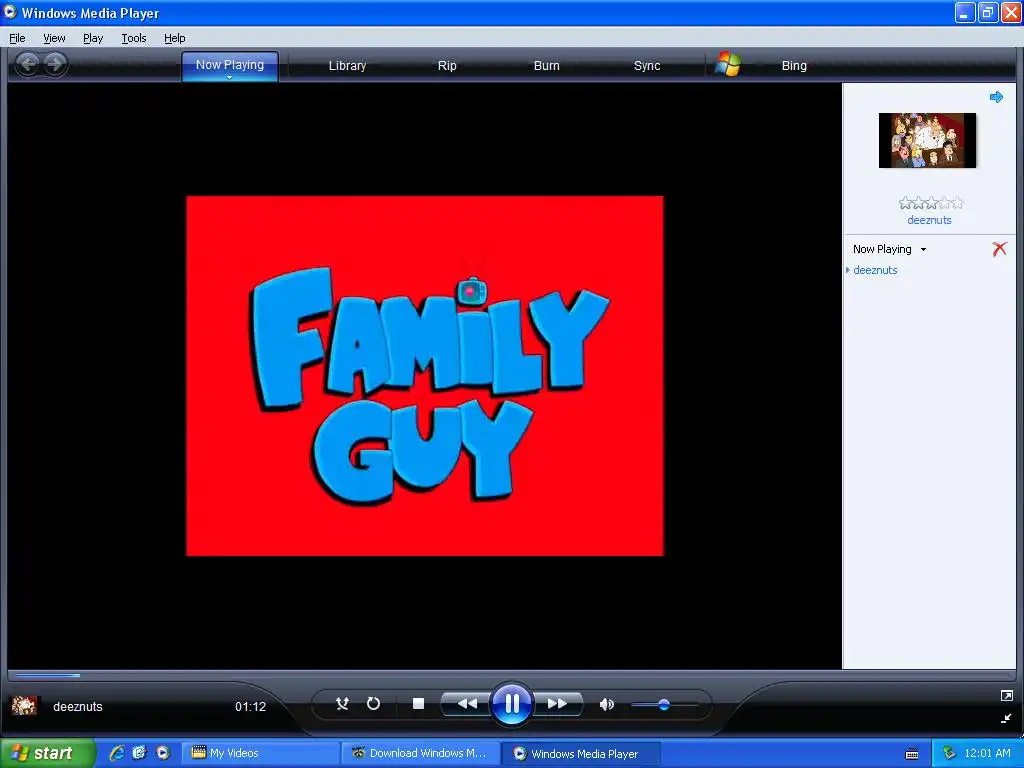Turn shuffle on
The width and height of the screenshot is (1024, 768).
[x=342, y=703]
